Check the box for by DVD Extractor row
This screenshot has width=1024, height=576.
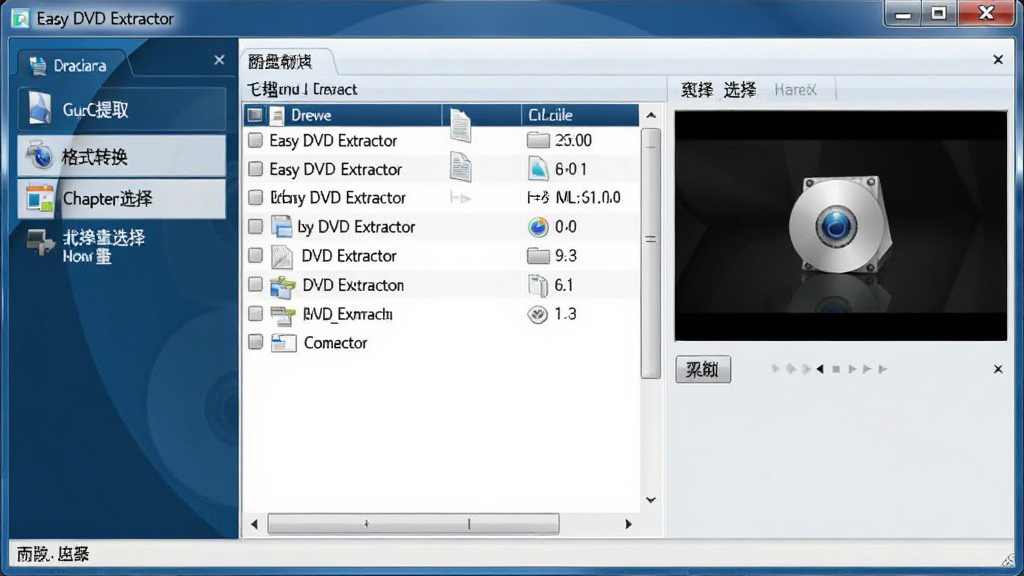[x=255, y=227]
